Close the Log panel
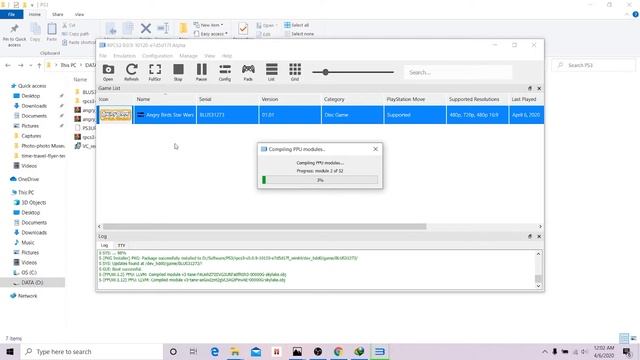The height and width of the screenshot is (360, 640). pyautogui.click(x=539, y=236)
